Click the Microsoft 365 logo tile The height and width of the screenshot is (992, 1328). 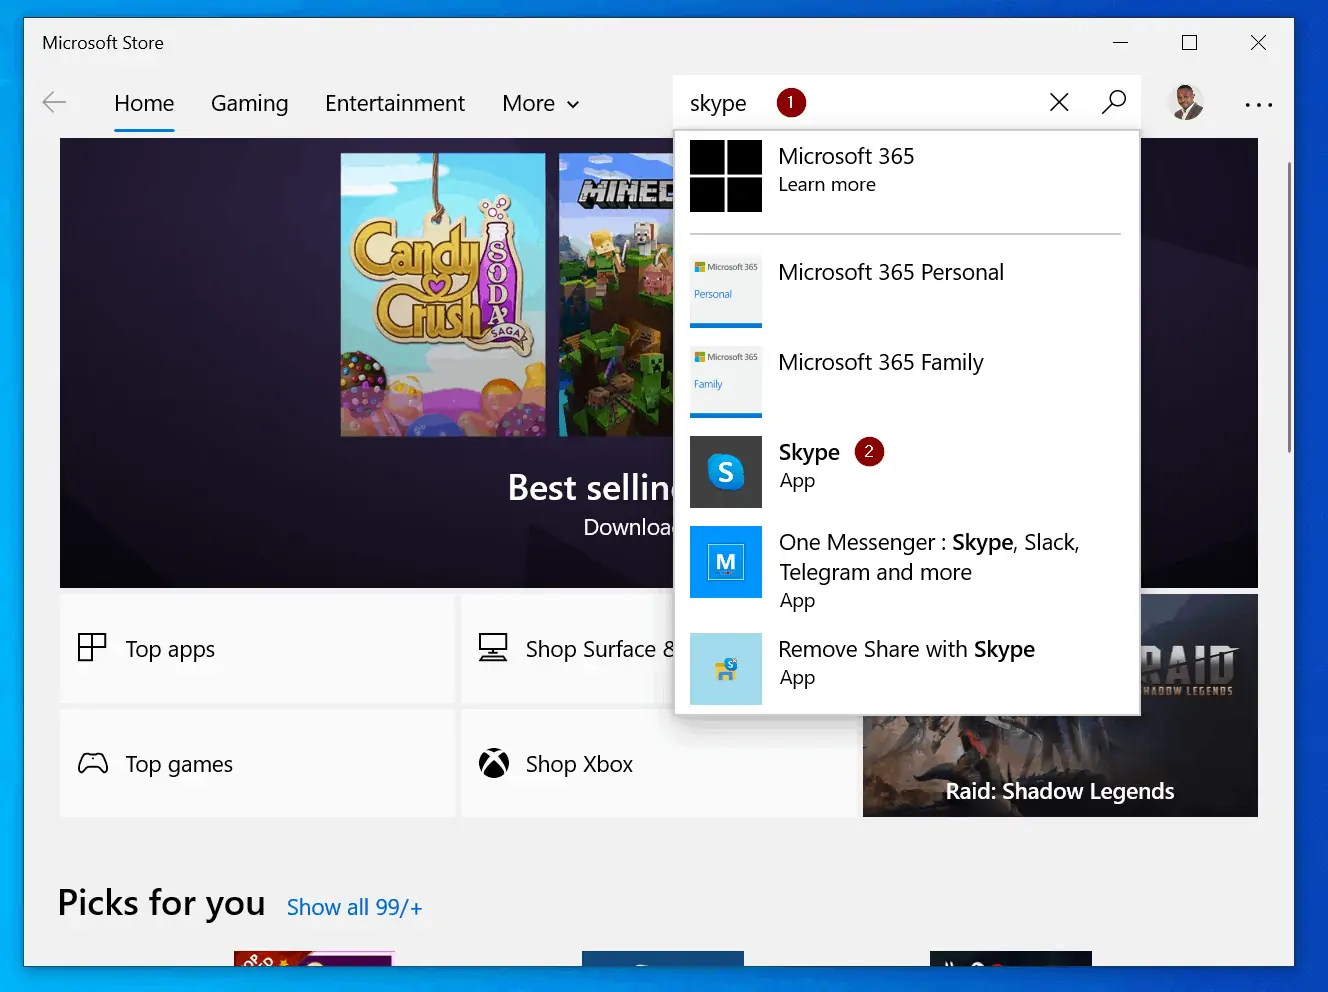click(x=726, y=176)
